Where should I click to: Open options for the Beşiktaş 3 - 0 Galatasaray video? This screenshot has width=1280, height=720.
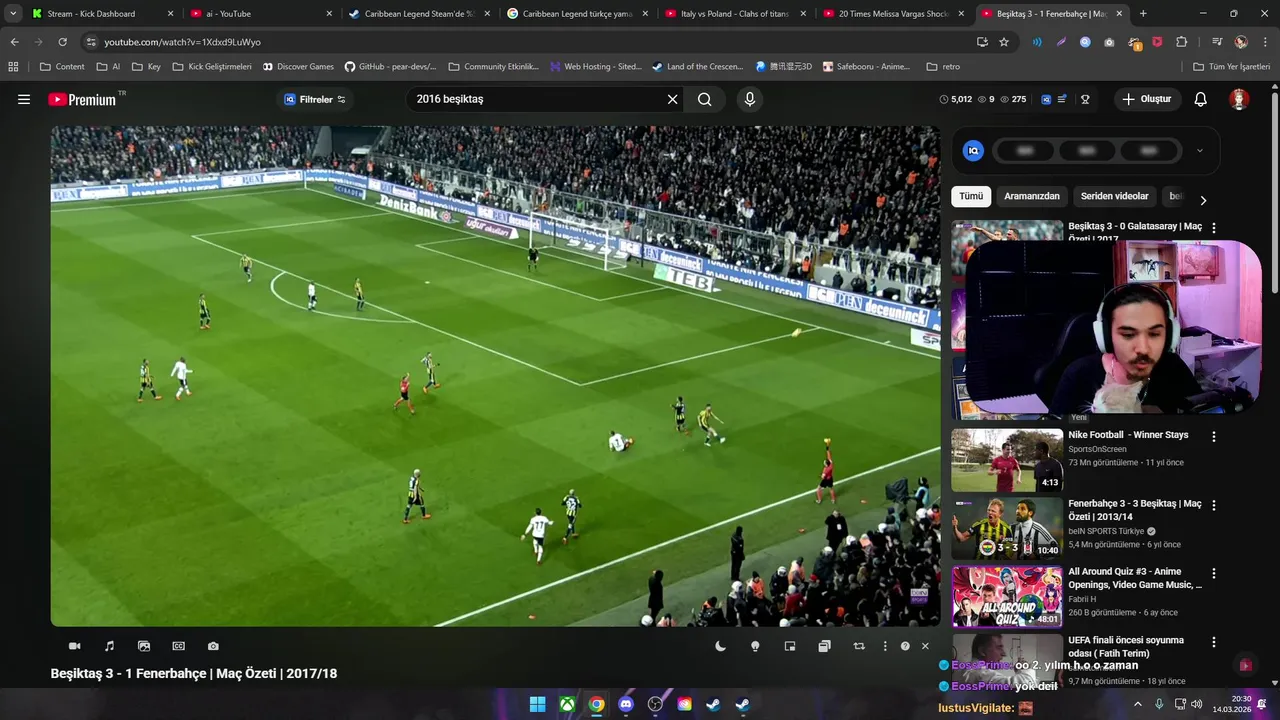(1214, 228)
